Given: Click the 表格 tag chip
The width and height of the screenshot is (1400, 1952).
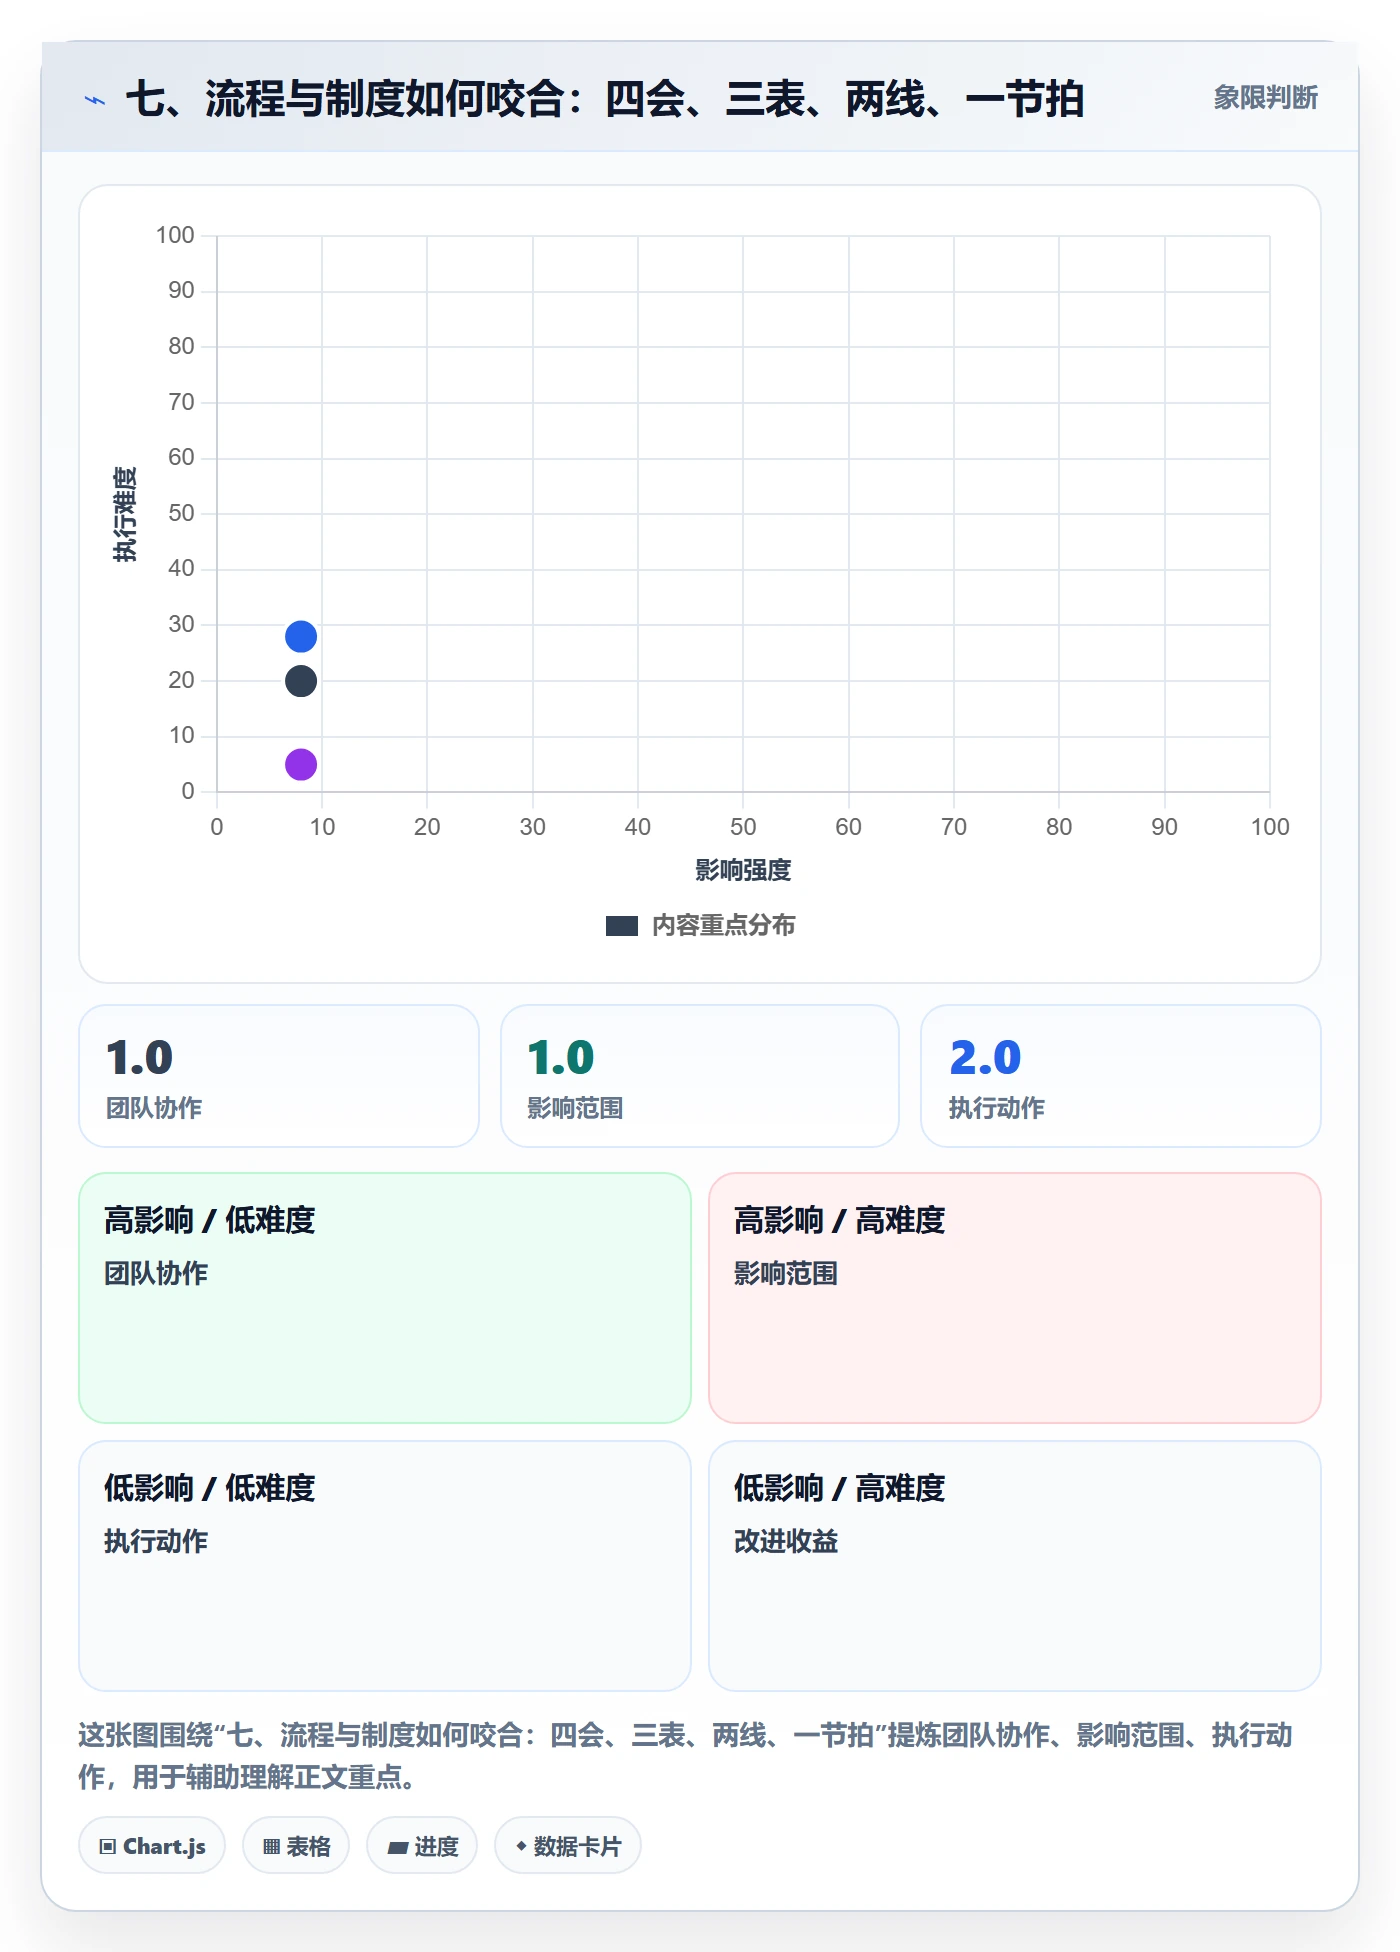Looking at the screenshot, I should point(296,1846).
